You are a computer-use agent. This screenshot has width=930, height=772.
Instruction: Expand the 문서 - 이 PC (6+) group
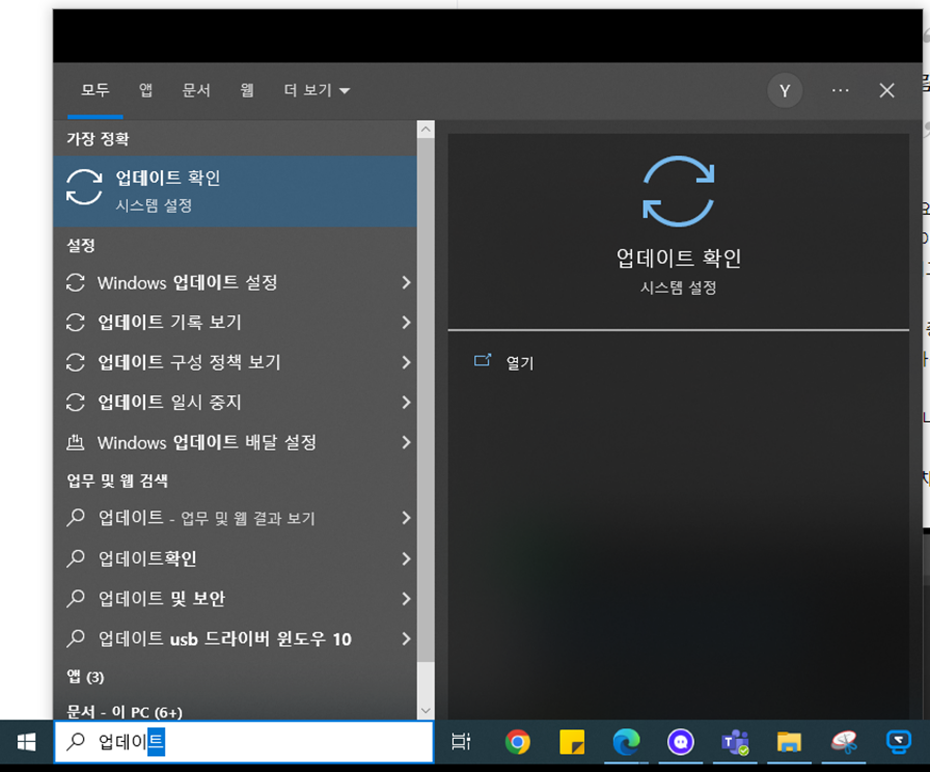[125, 712]
